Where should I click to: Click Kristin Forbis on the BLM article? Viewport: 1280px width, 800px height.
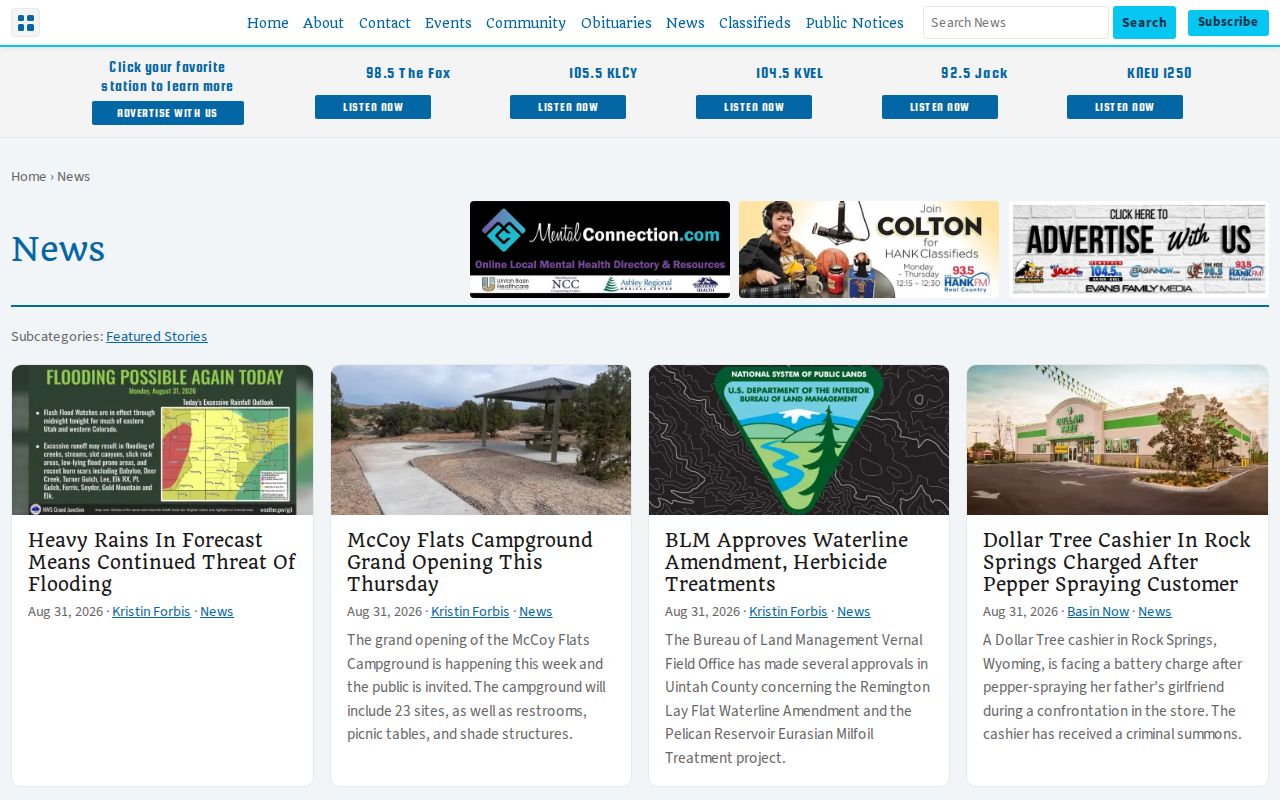(788, 611)
